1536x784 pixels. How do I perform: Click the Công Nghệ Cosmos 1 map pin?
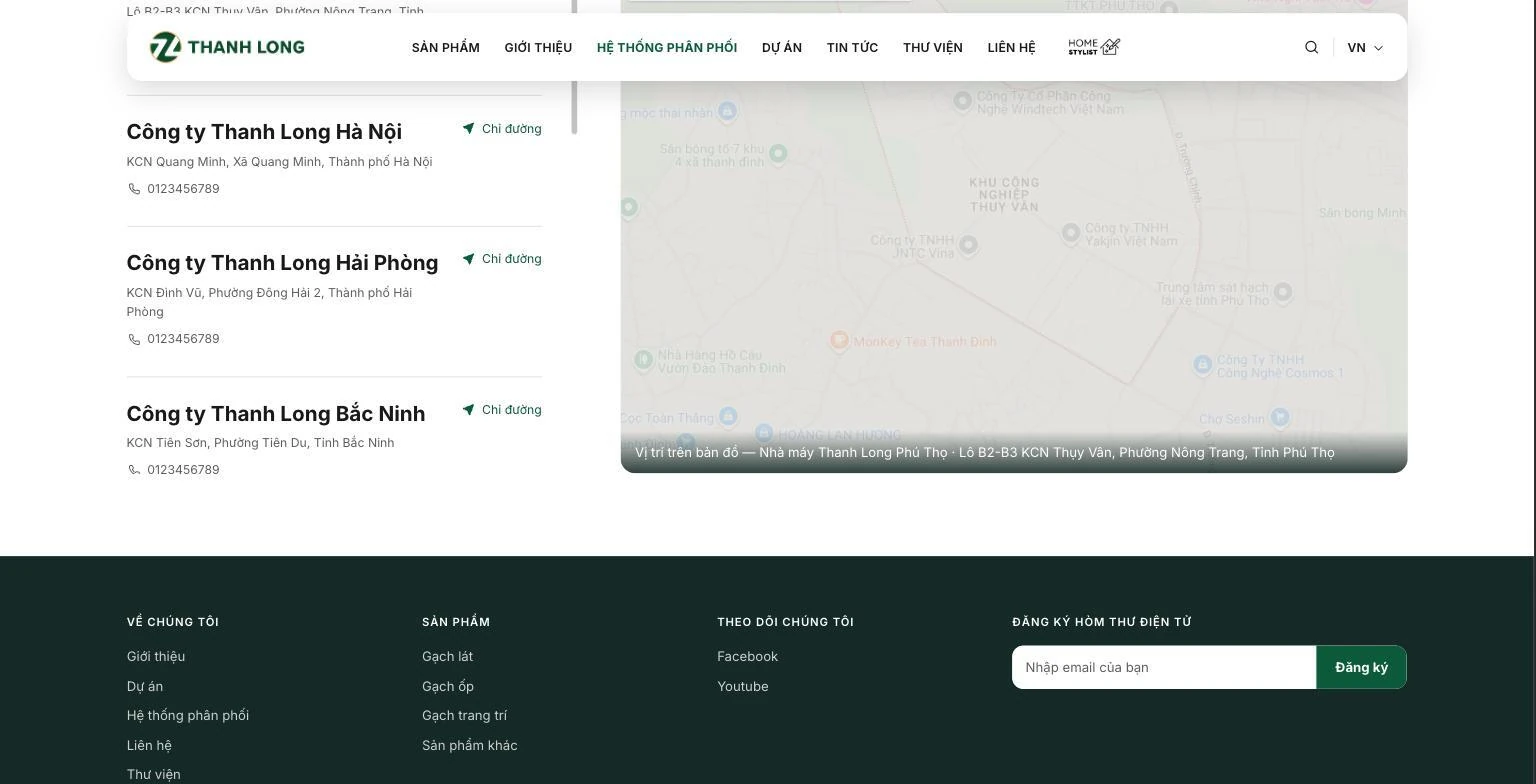[1203, 364]
